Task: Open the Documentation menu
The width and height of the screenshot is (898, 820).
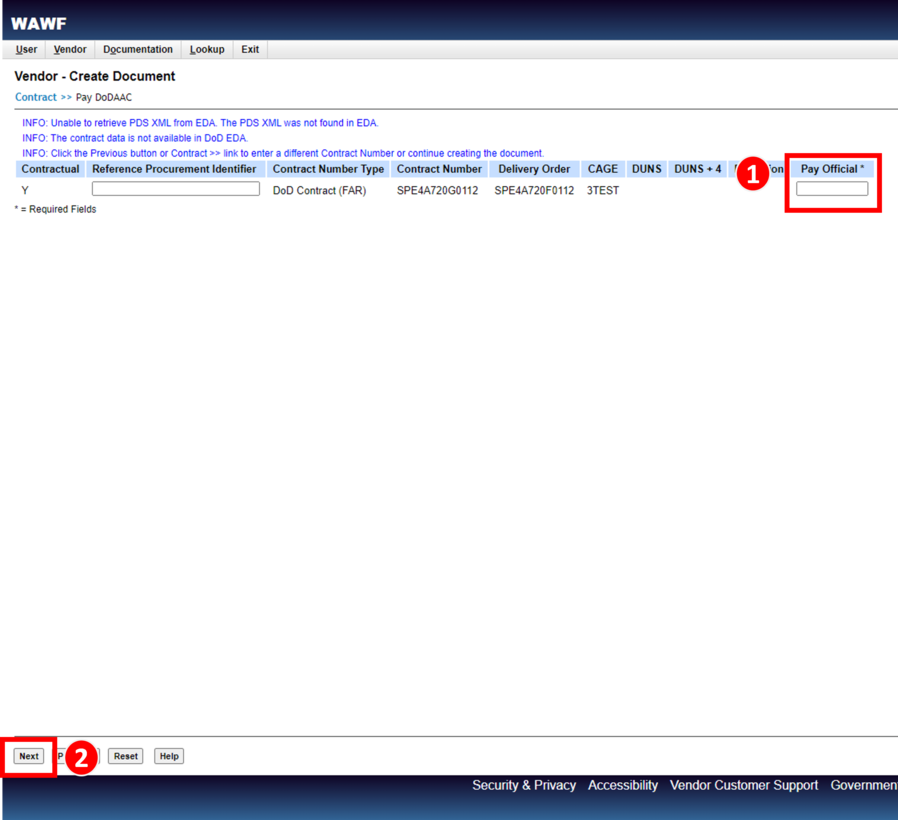Action: 138,49
